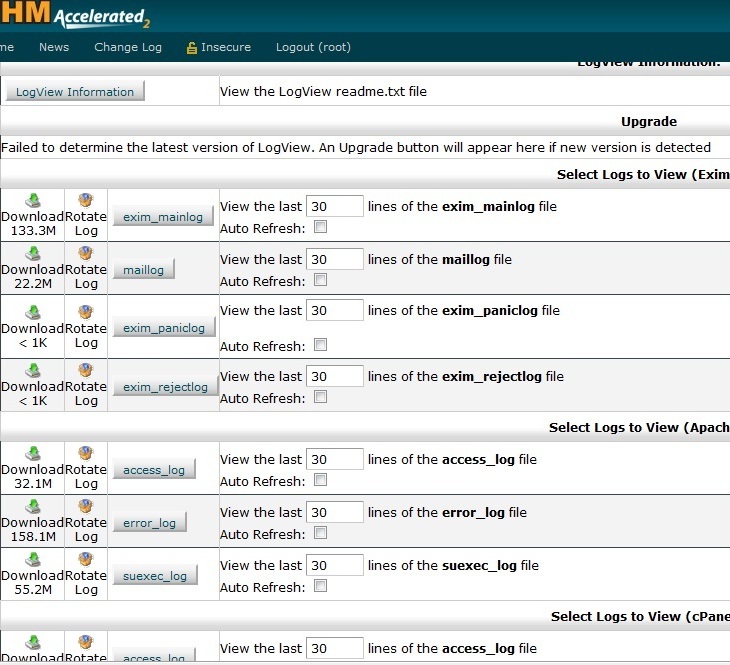
Task: Click the lines input field for Apache access_log
Action: [x=335, y=459]
